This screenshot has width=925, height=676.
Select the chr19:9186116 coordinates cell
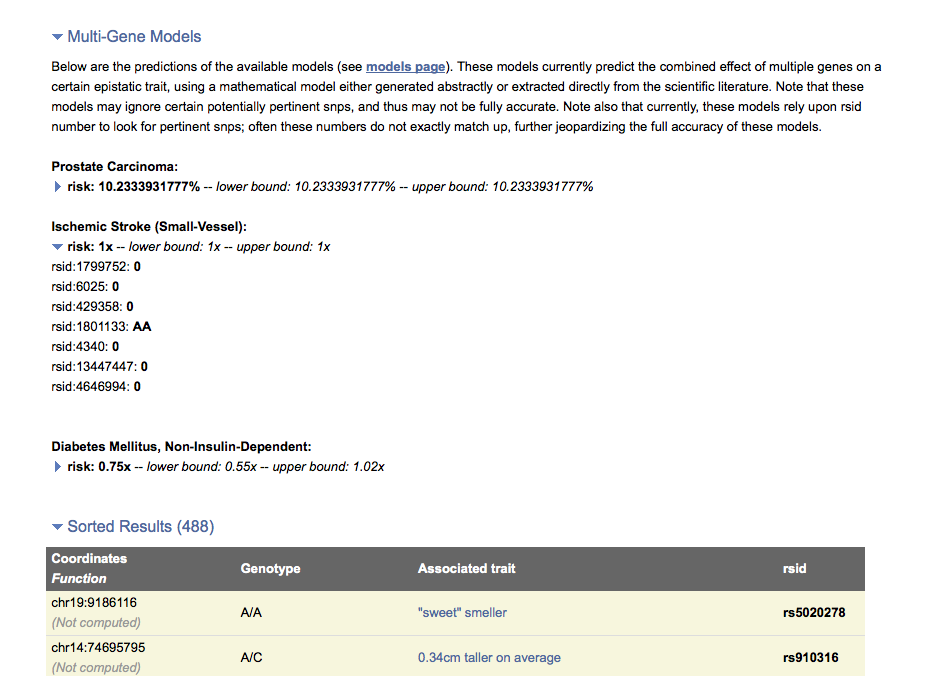point(94,603)
